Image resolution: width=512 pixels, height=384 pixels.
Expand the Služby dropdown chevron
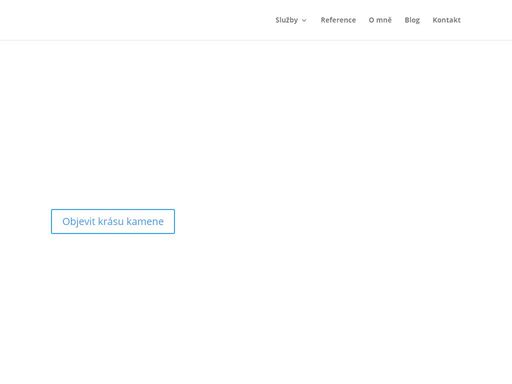304,20
